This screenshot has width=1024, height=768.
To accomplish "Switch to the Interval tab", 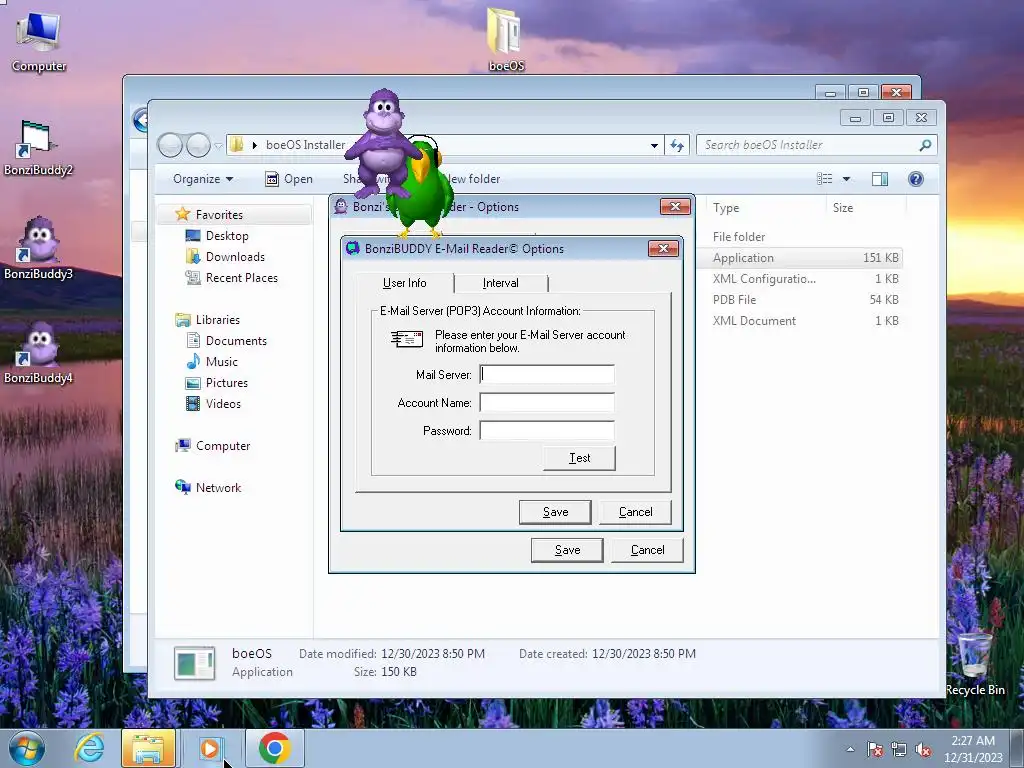I will pos(501,283).
